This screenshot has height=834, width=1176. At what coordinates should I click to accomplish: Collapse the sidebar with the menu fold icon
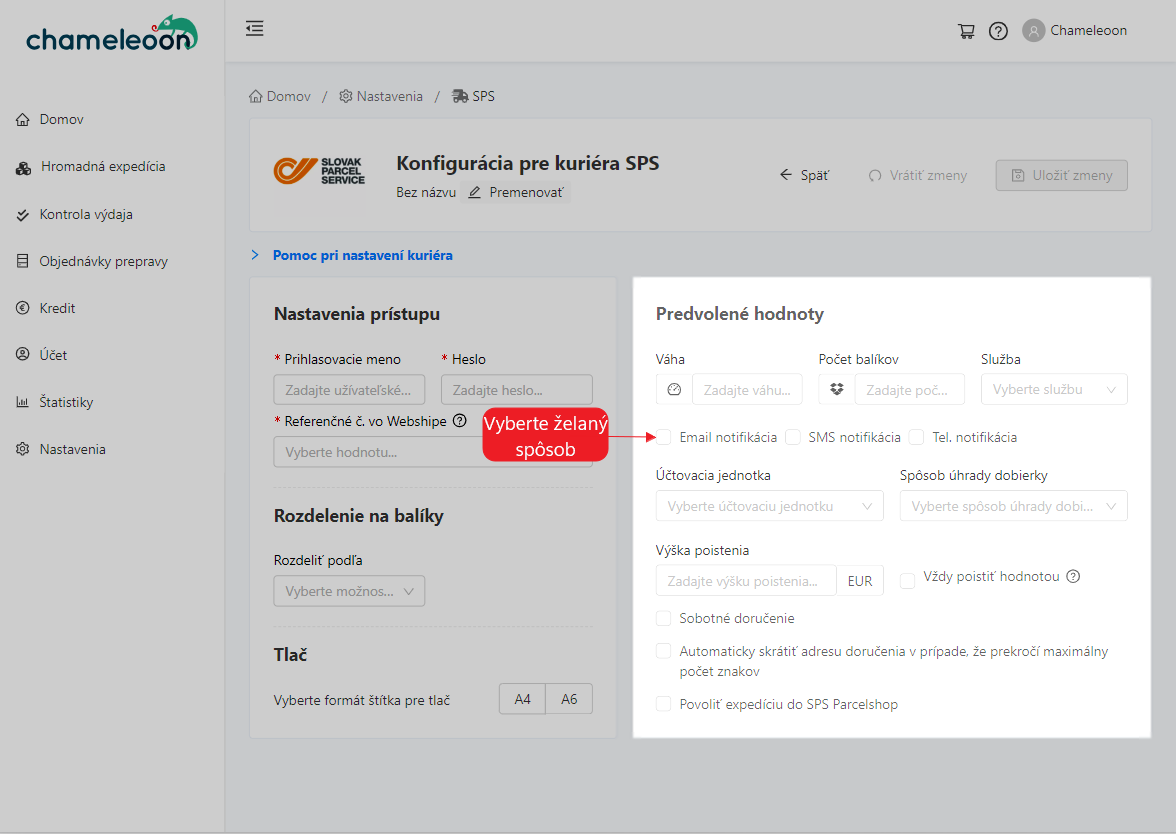coord(255,29)
